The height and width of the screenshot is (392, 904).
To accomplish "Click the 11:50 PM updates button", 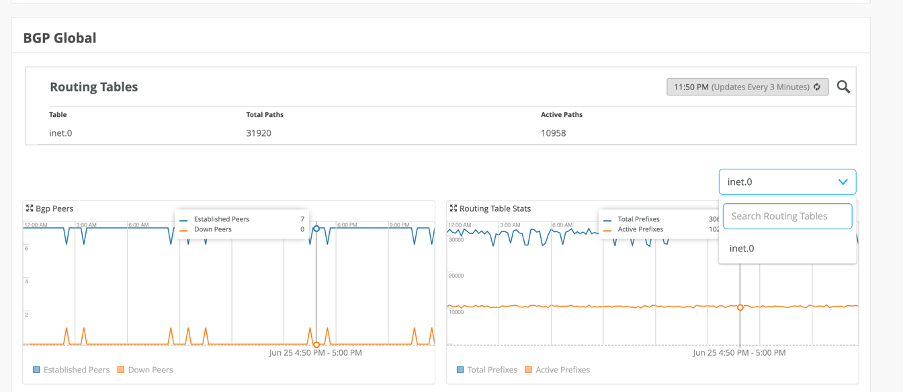I will pos(747,87).
